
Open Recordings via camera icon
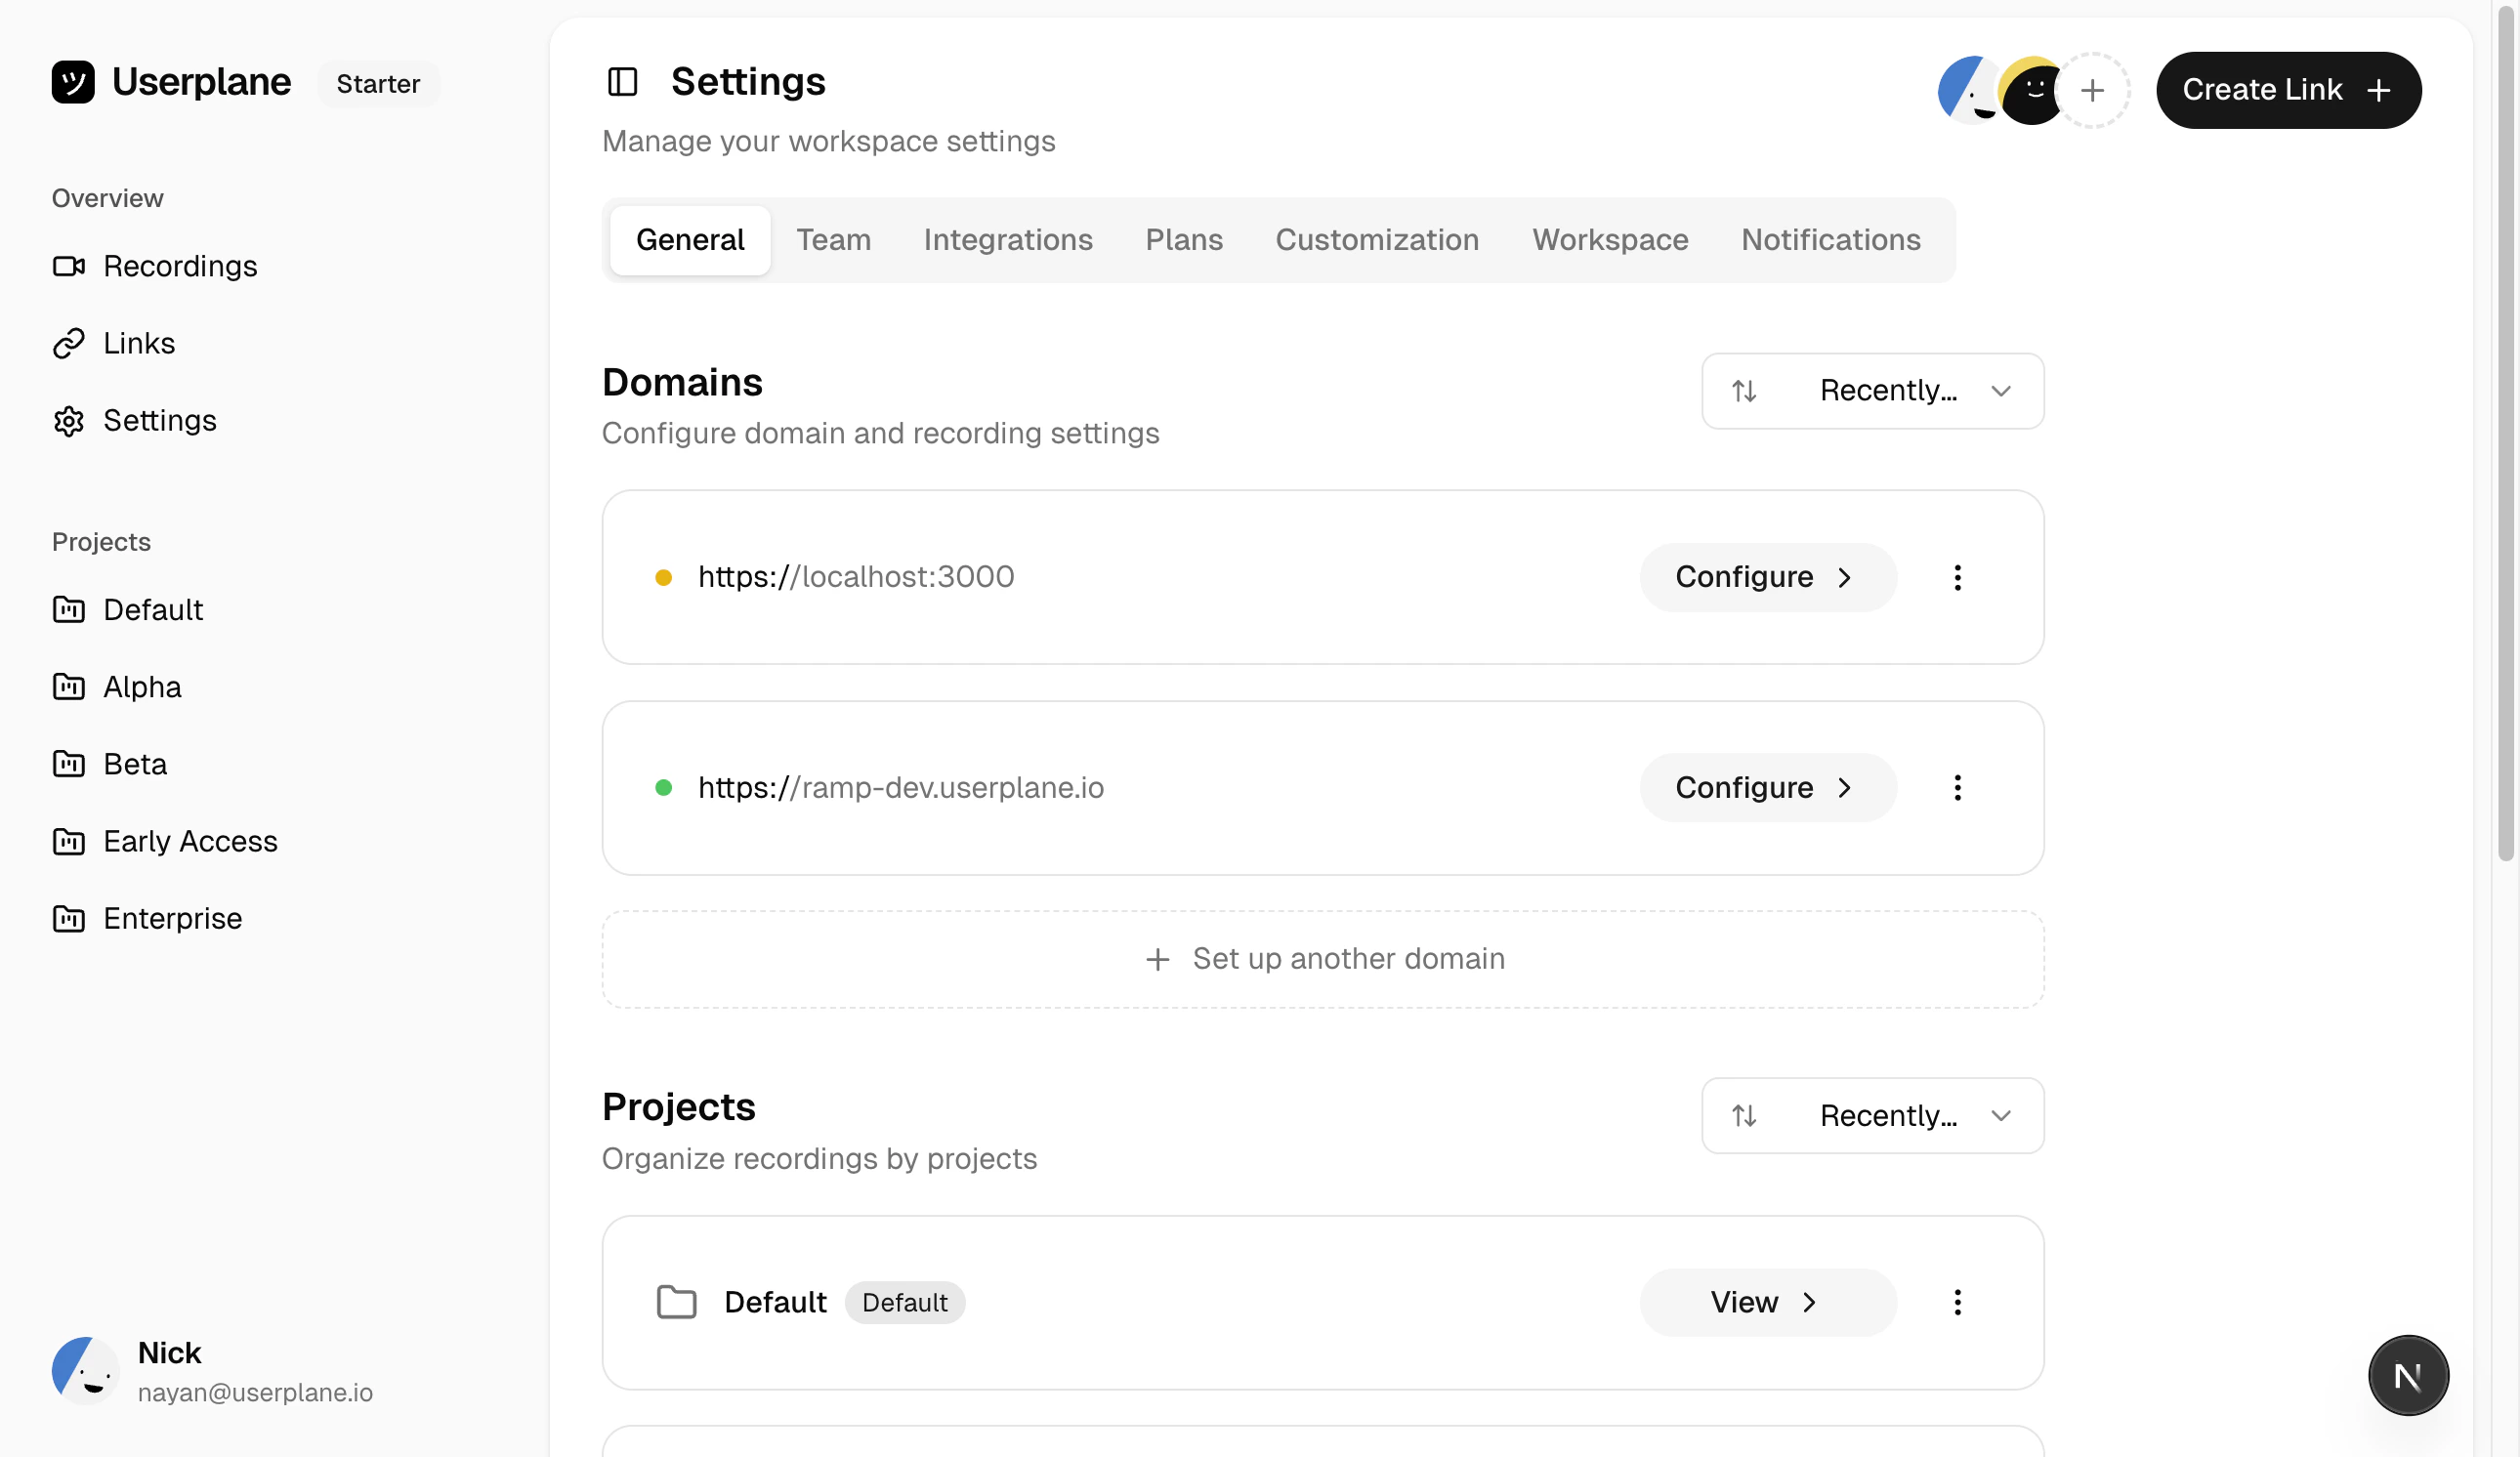click(x=69, y=266)
